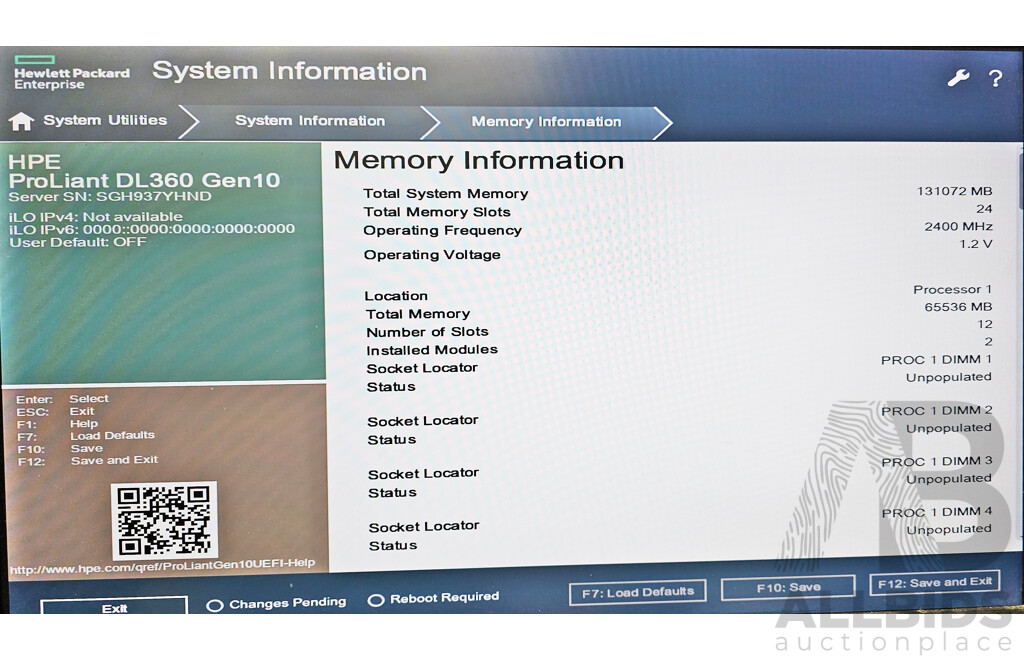1024x660 pixels.
Task: Click F12: Save and Exit
Action: click(934, 581)
